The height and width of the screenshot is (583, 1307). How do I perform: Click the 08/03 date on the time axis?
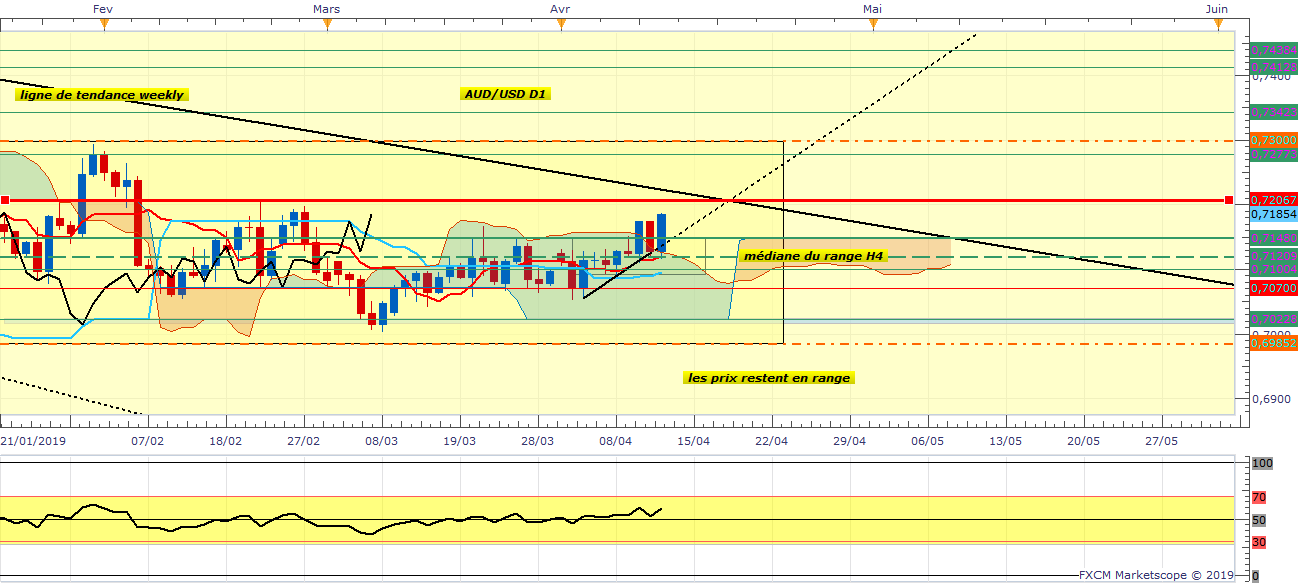pyautogui.click(x=382, y=440)
